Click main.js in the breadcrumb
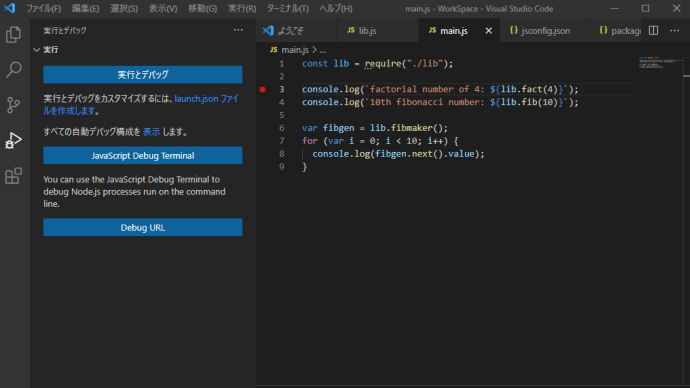This screenshot has width=690, height=388. click(295, 50)
